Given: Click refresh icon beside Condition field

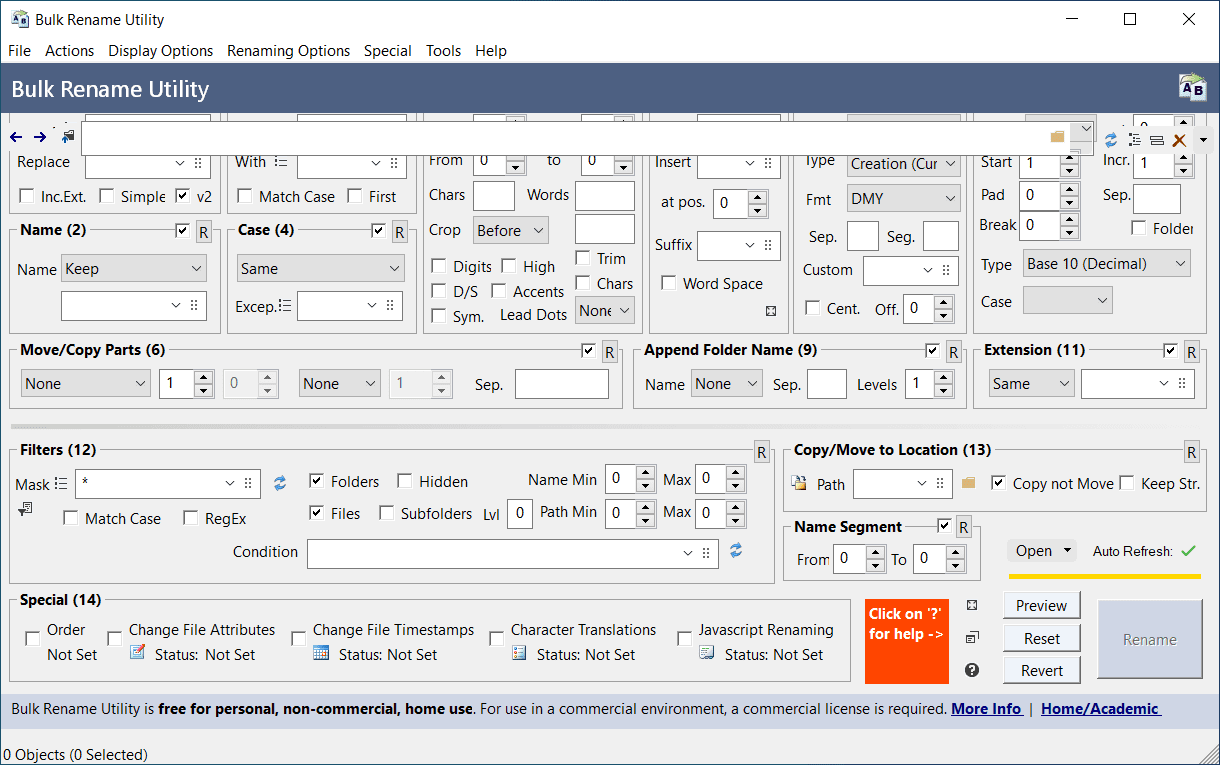Looking at the screenshot, I should tap(736, 551).
